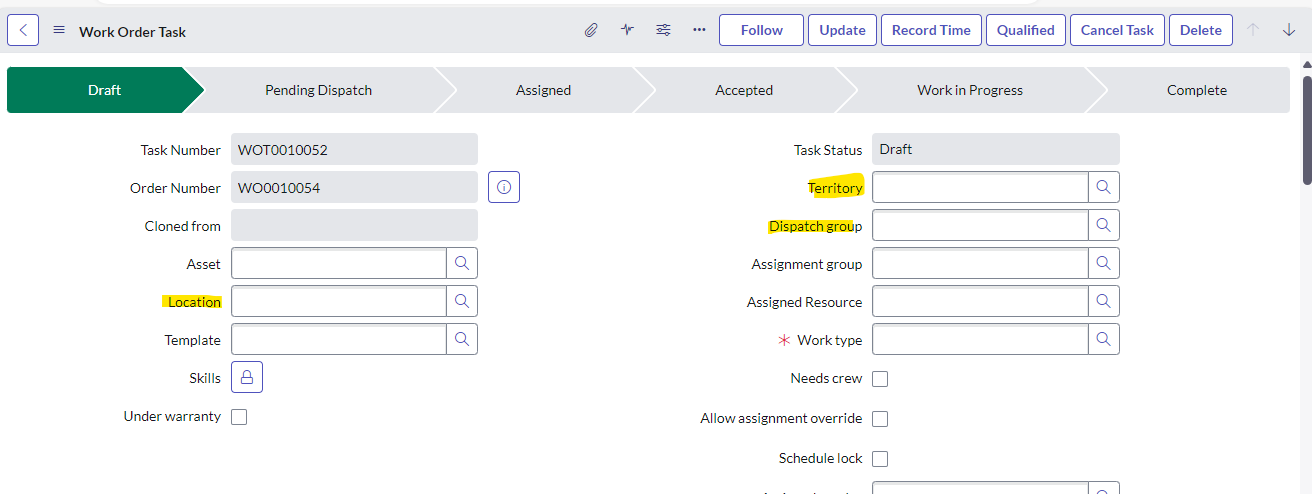Image resolution: width=1312 pixels, height=494 pixels.
Task: Open the more options ellipsis icon
Action: pos(699,30)
